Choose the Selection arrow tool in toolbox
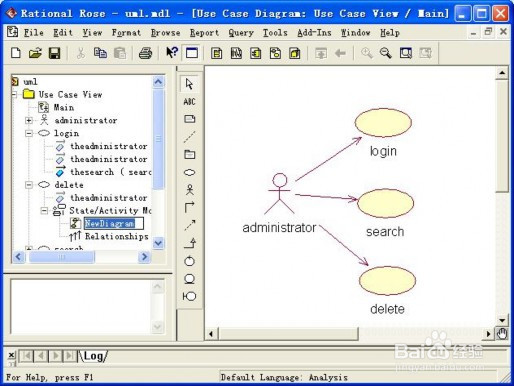This screenshot has height=386, width=514. pyautogui.click(x=189, y=84)
